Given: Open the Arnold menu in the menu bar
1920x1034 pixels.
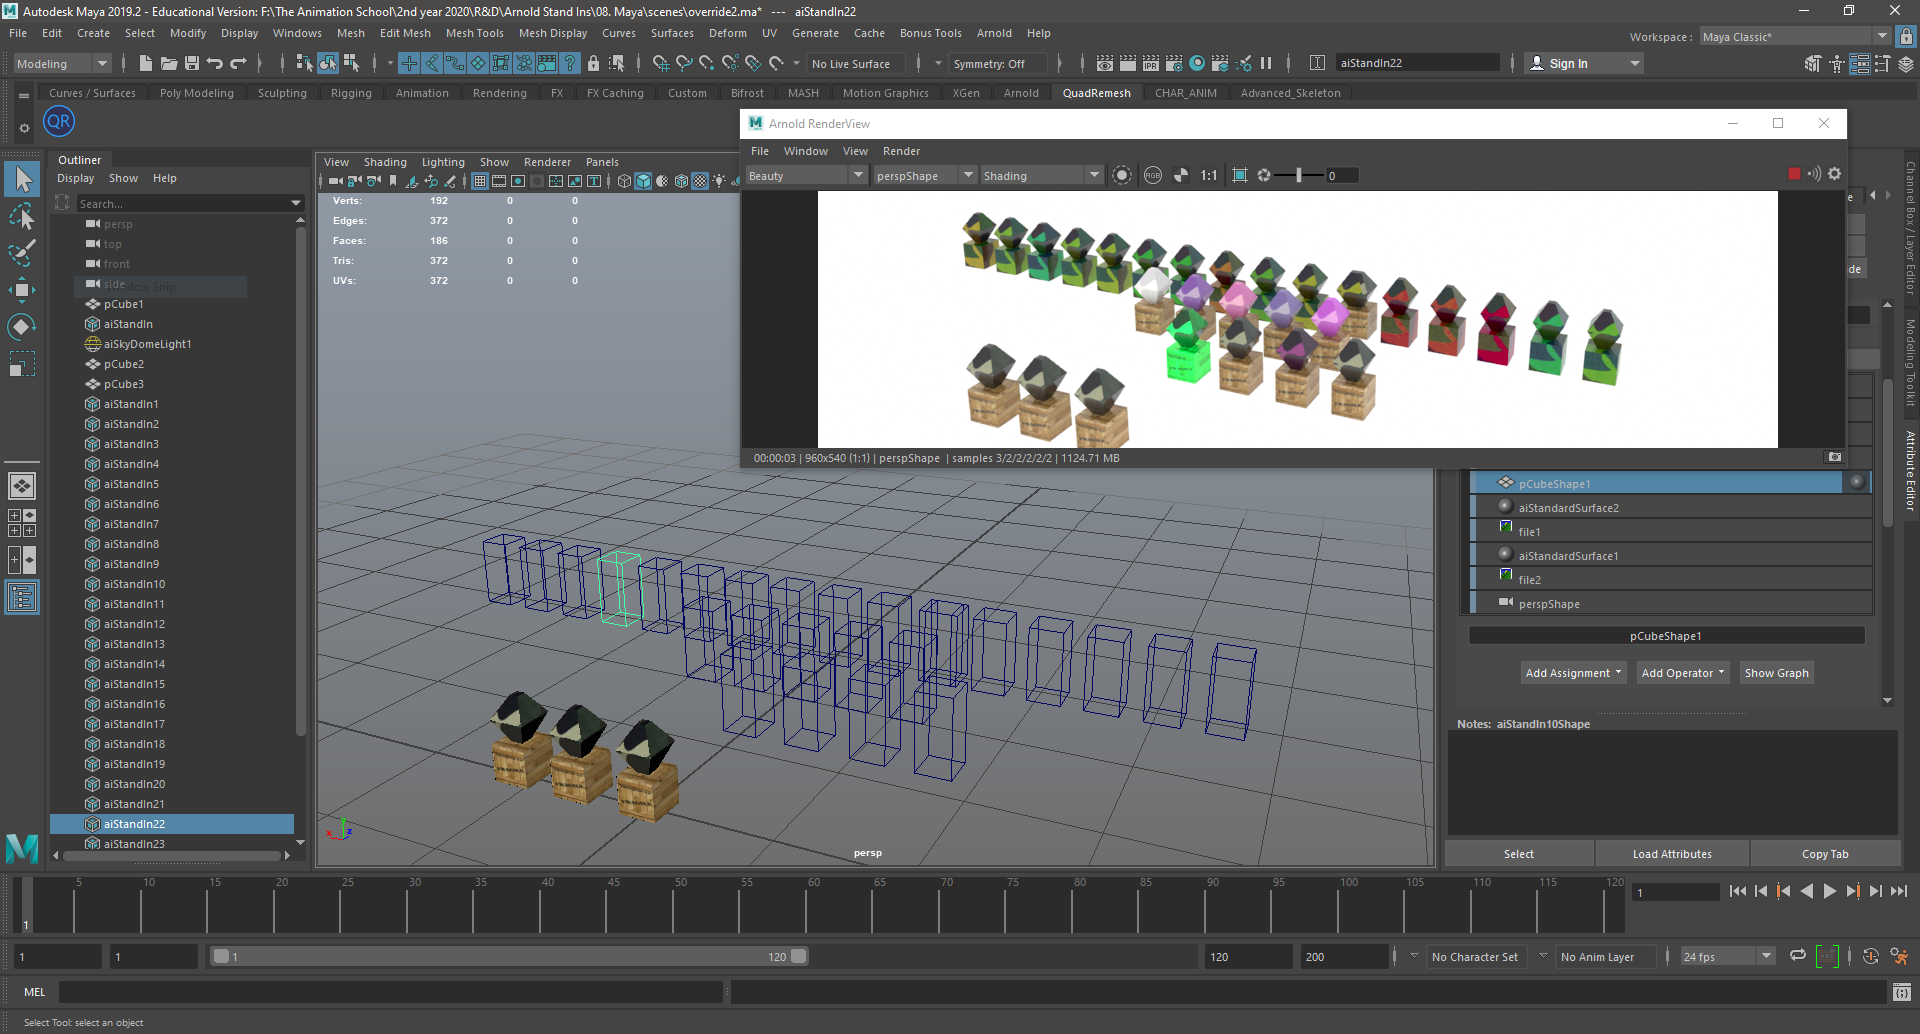Looking at the screenshot, I should (x=994, y=33).
